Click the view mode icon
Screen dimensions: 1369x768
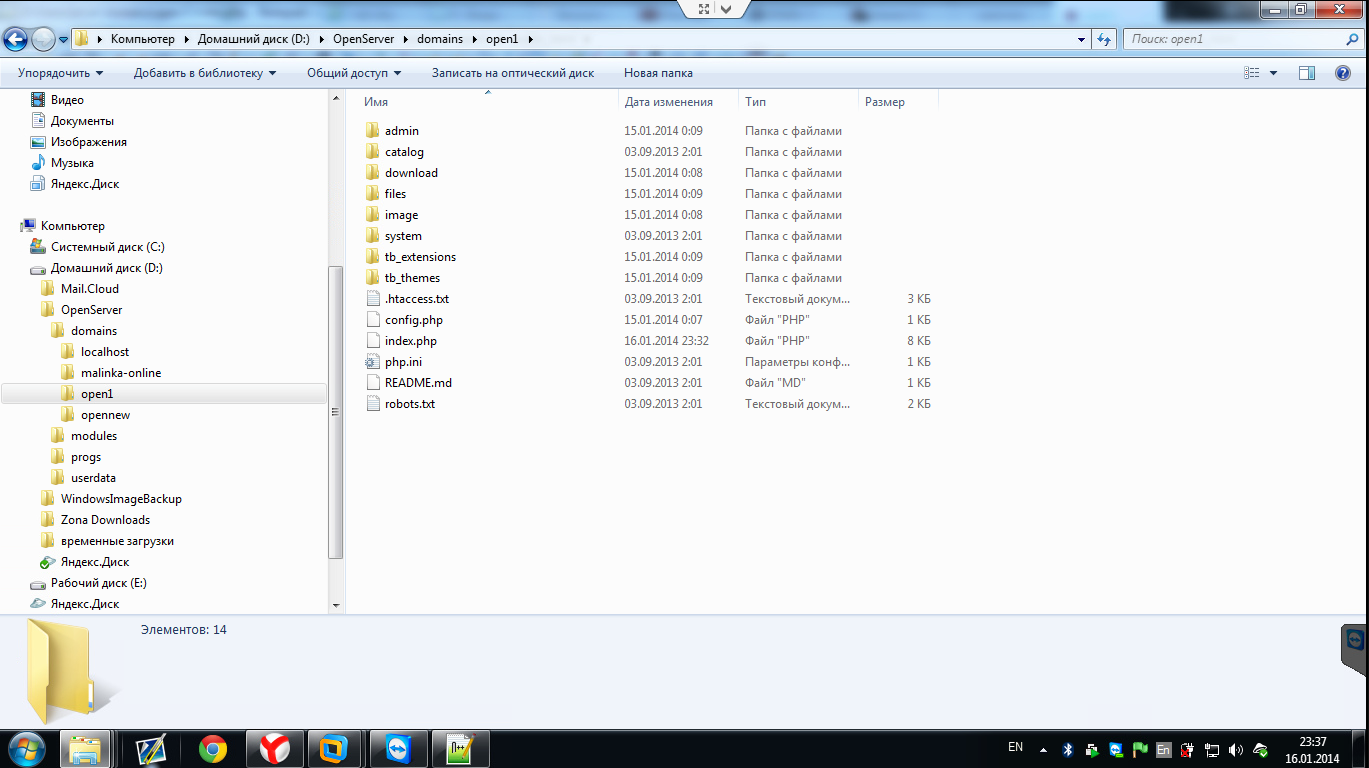coord(1251,73)
